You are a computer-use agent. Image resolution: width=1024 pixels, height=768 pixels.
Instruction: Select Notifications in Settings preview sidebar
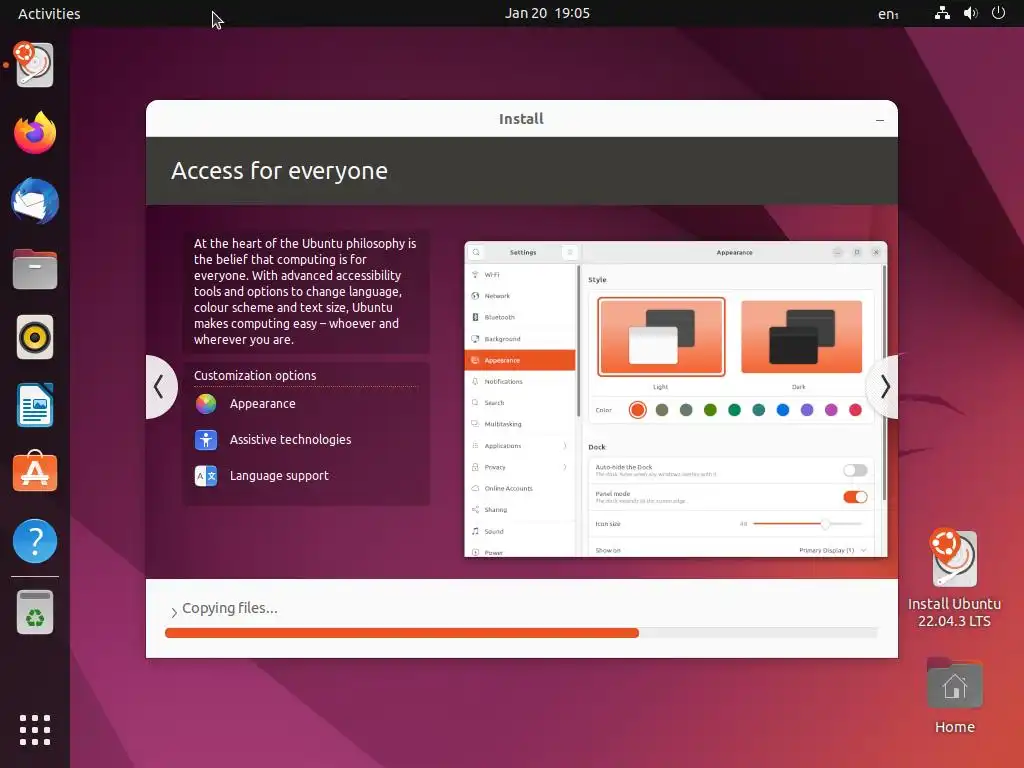[x=520, y=381]
